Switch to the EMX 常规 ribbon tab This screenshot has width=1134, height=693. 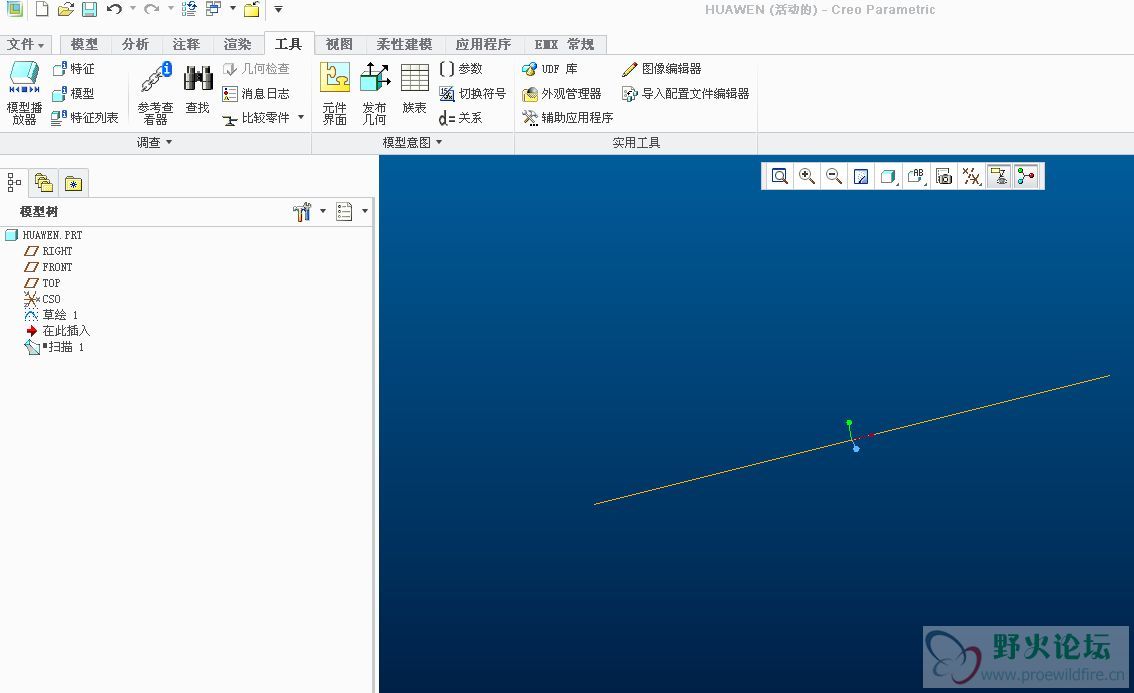565,44
